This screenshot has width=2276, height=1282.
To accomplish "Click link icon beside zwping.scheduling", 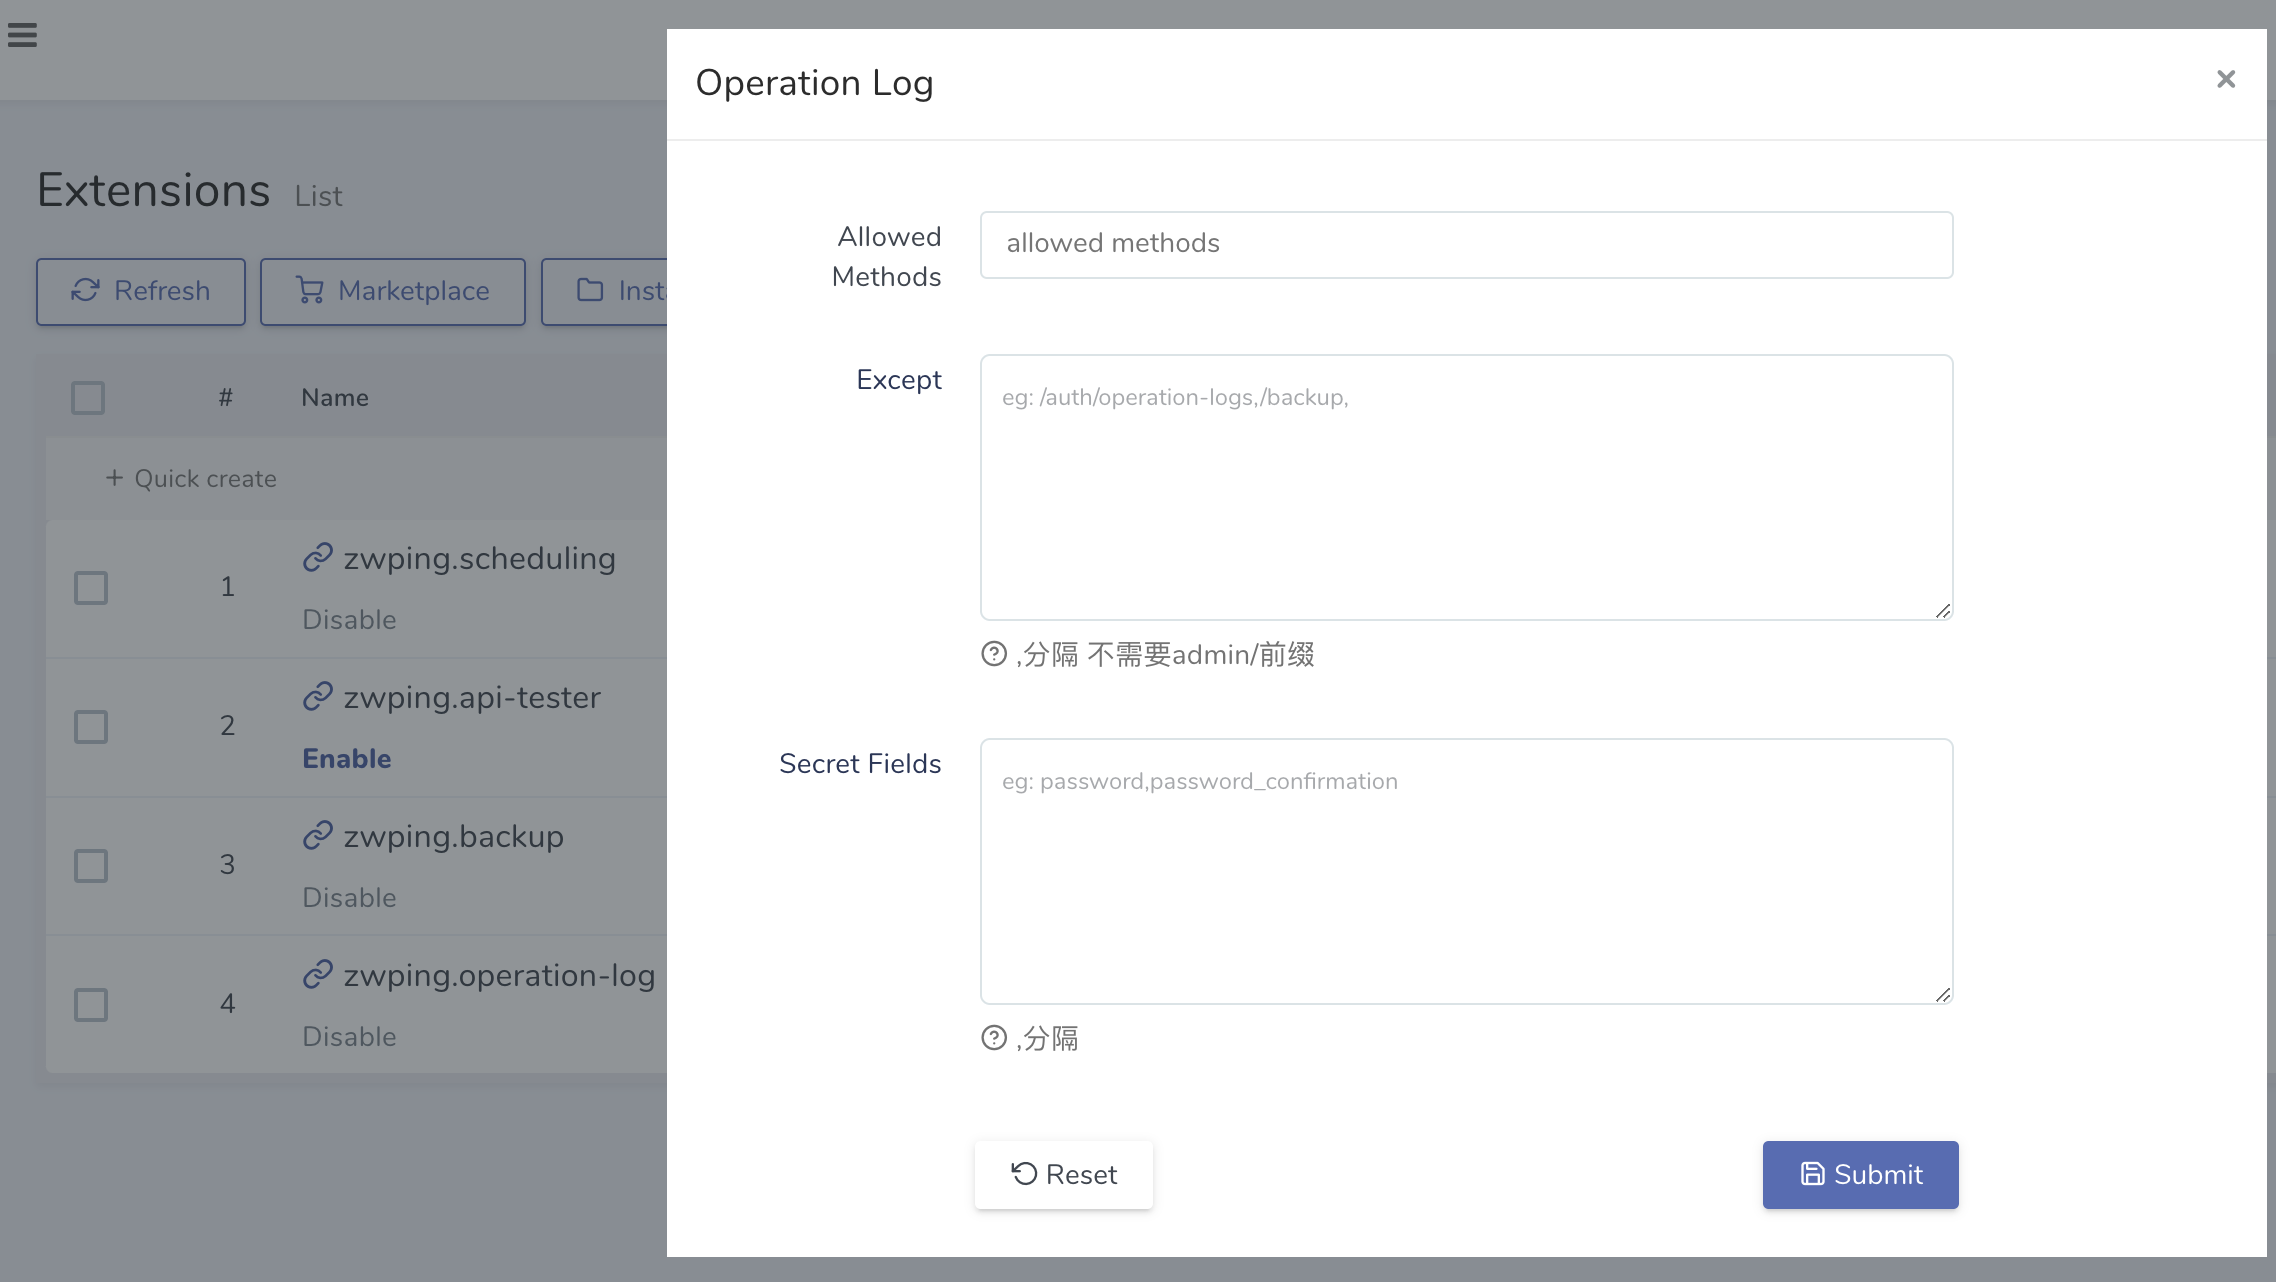I will (x=318, y=557).
